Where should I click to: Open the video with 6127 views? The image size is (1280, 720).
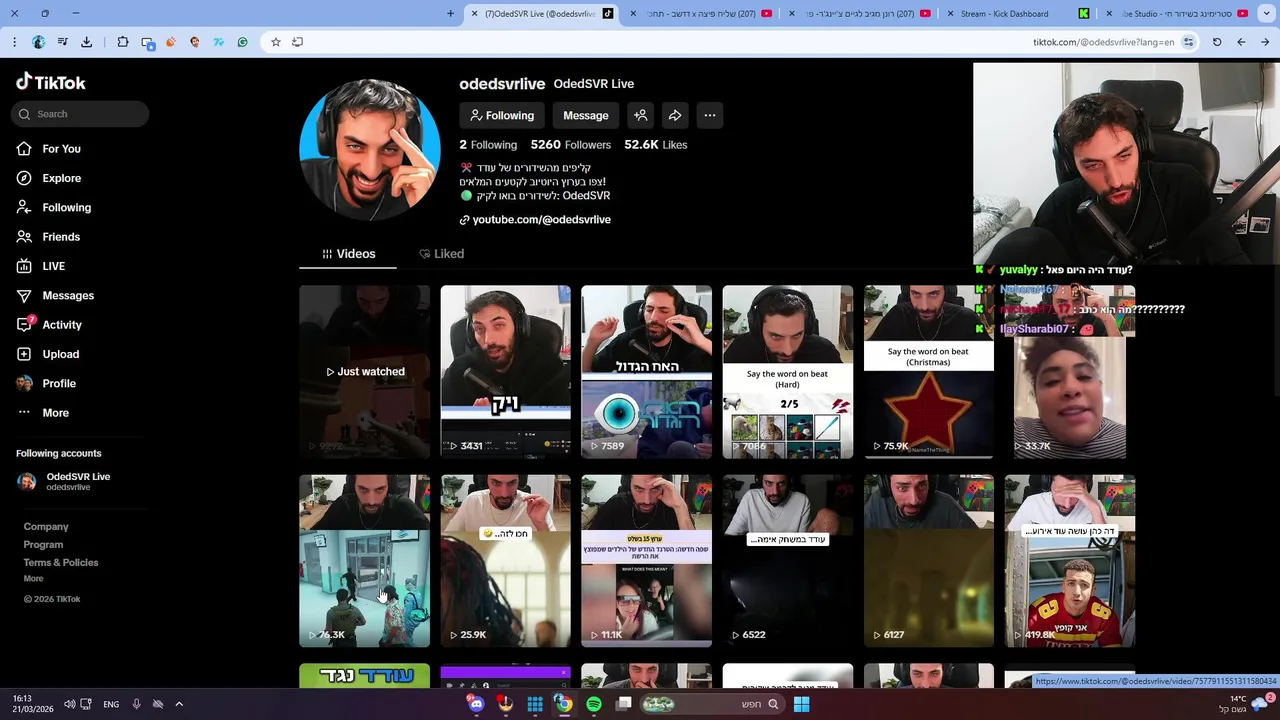(x=929, y=561)
